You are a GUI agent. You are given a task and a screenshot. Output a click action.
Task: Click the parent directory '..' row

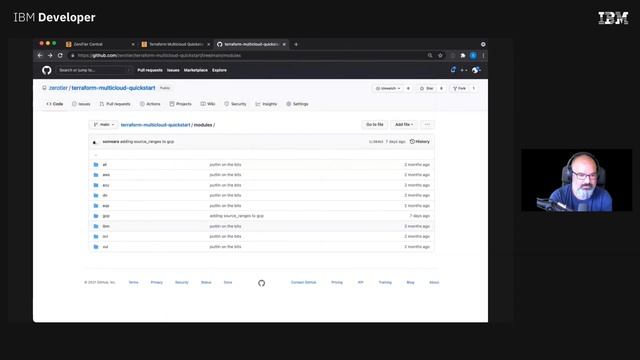pos(261,155)
